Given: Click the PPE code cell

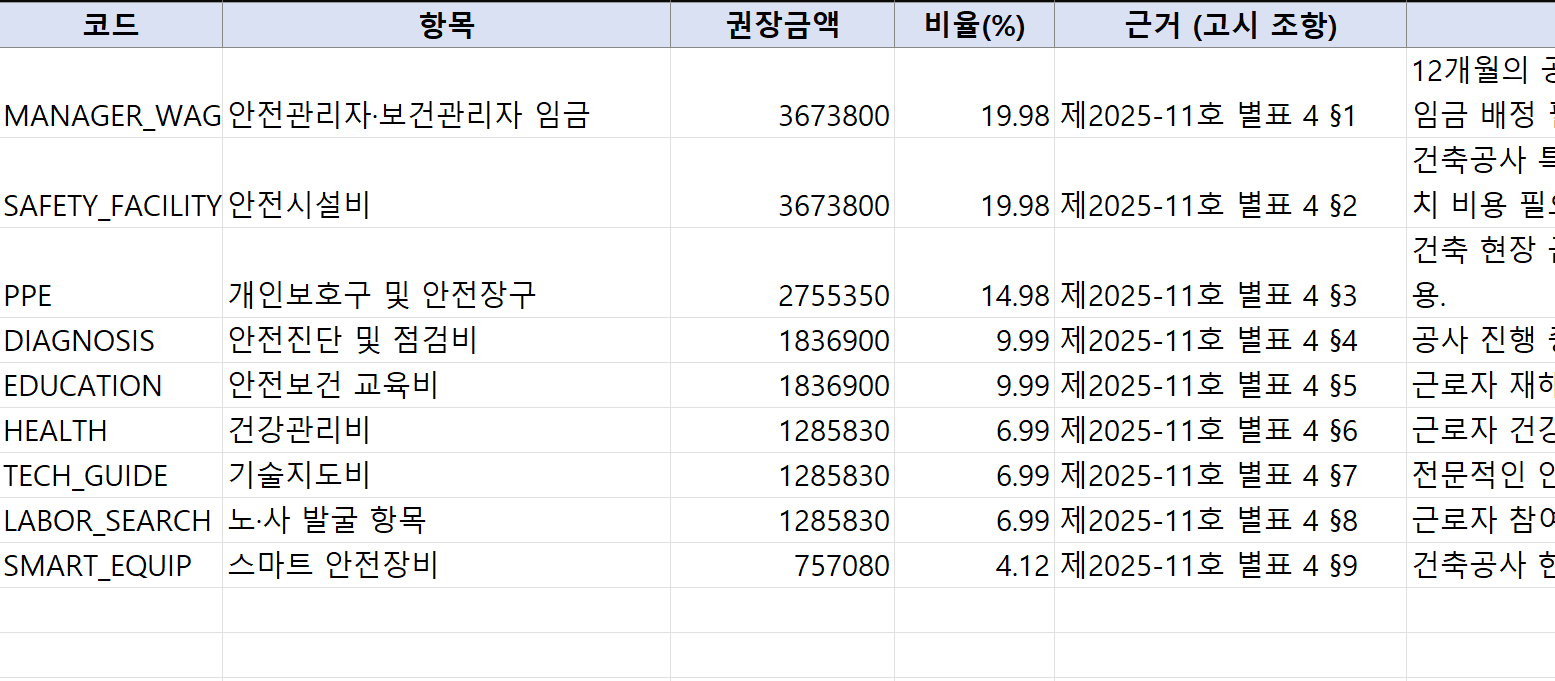Looking at the screenshot, I should click(111, 273).
